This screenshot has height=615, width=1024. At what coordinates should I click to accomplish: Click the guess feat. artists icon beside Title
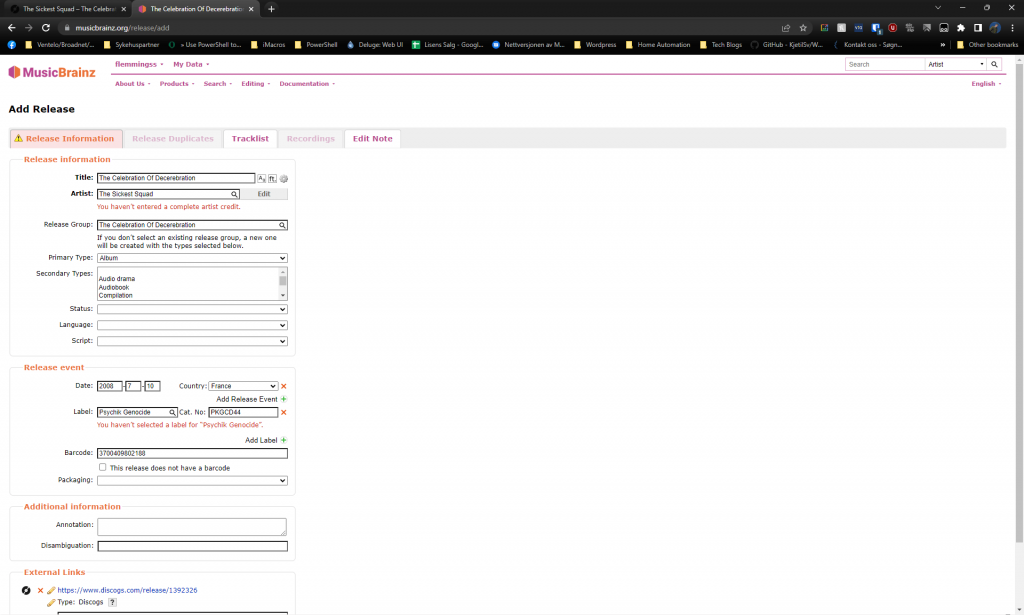click(272, 178)
